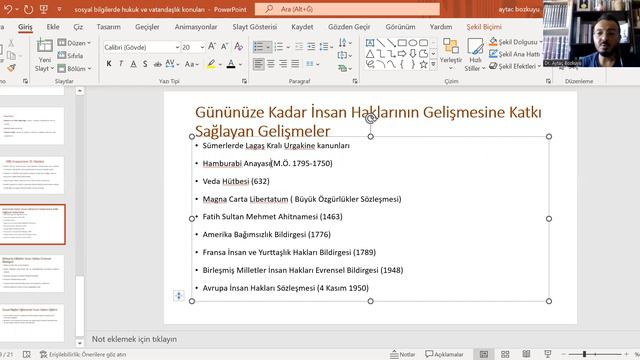Select the straight line shape in gallery
The height and width of the screenshot is (360, 640).
[x=380, y=43]
